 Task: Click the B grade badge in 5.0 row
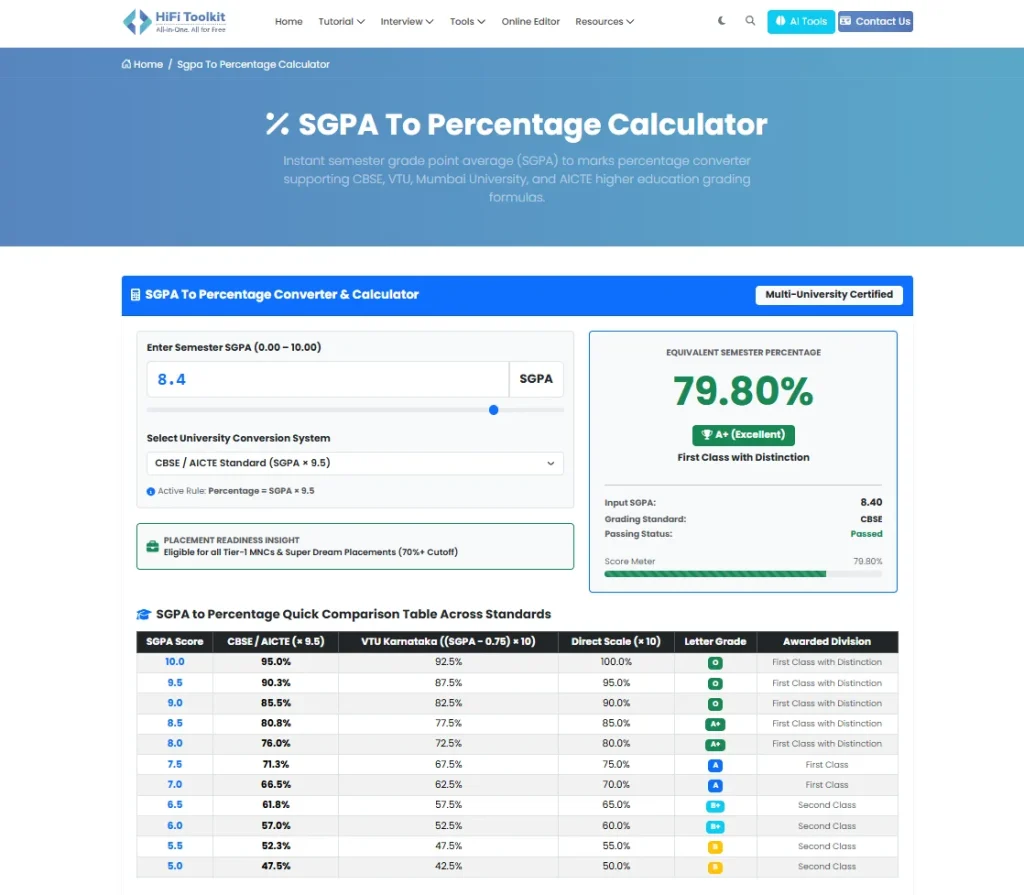click(715, 868)
